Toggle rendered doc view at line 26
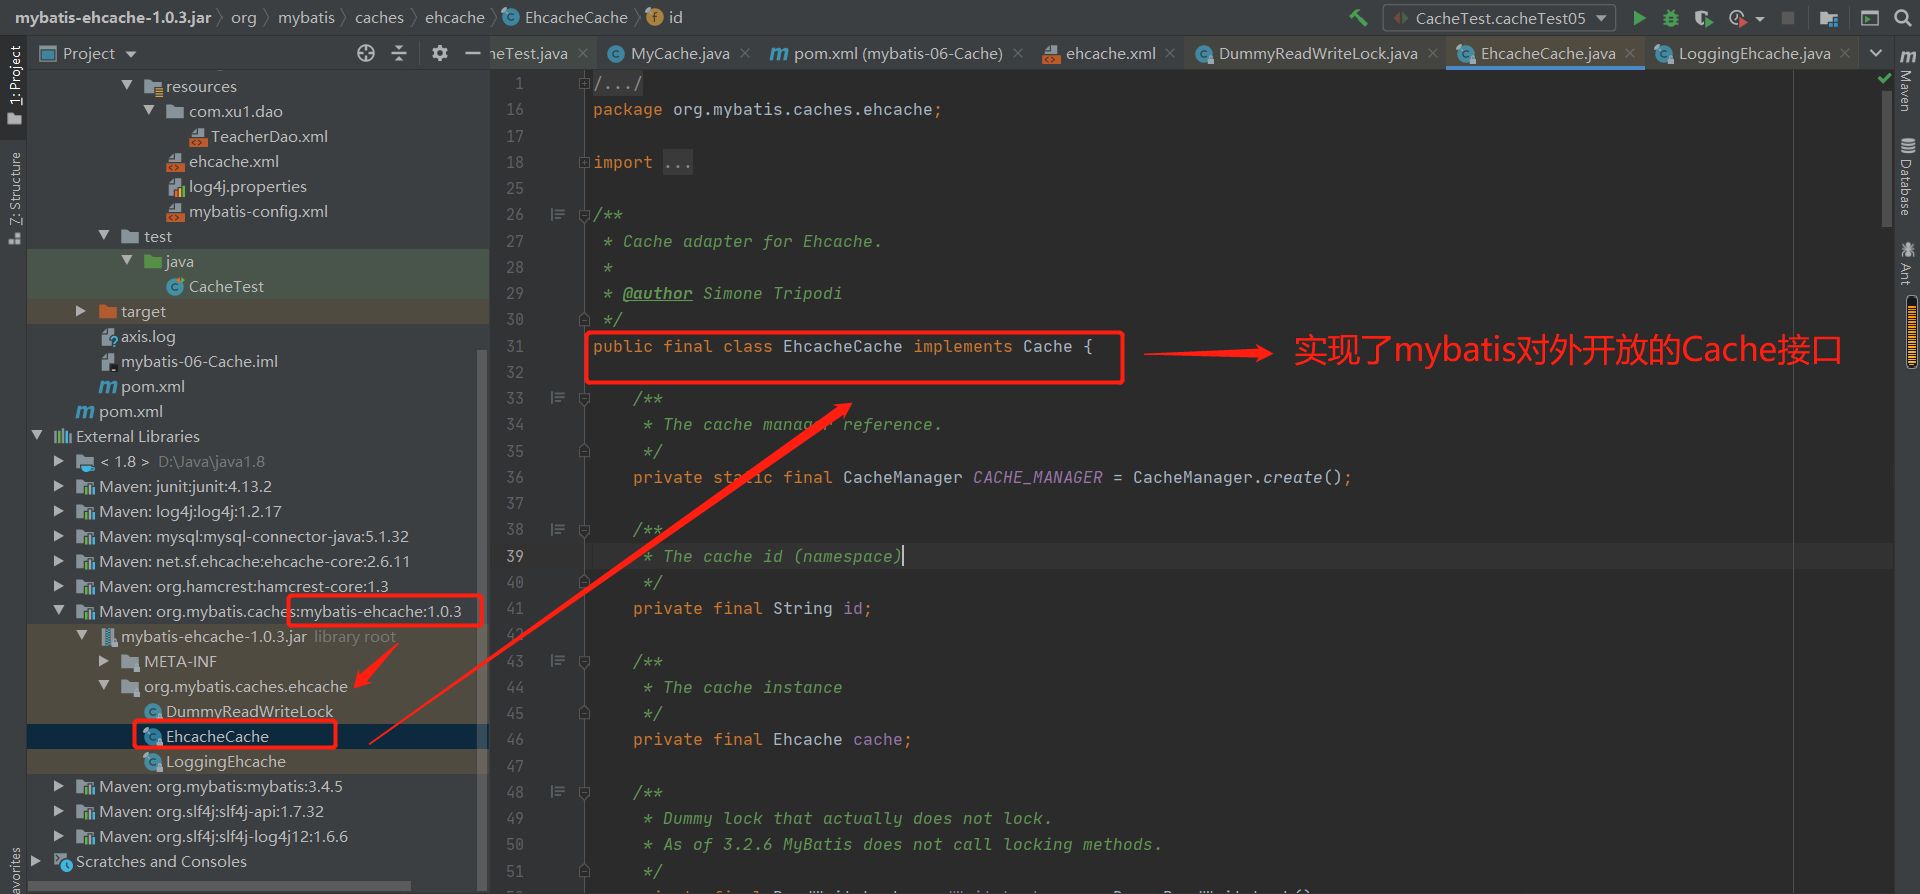The height and width of the screenshot is (894, 1920). click(x=557, y=214)
